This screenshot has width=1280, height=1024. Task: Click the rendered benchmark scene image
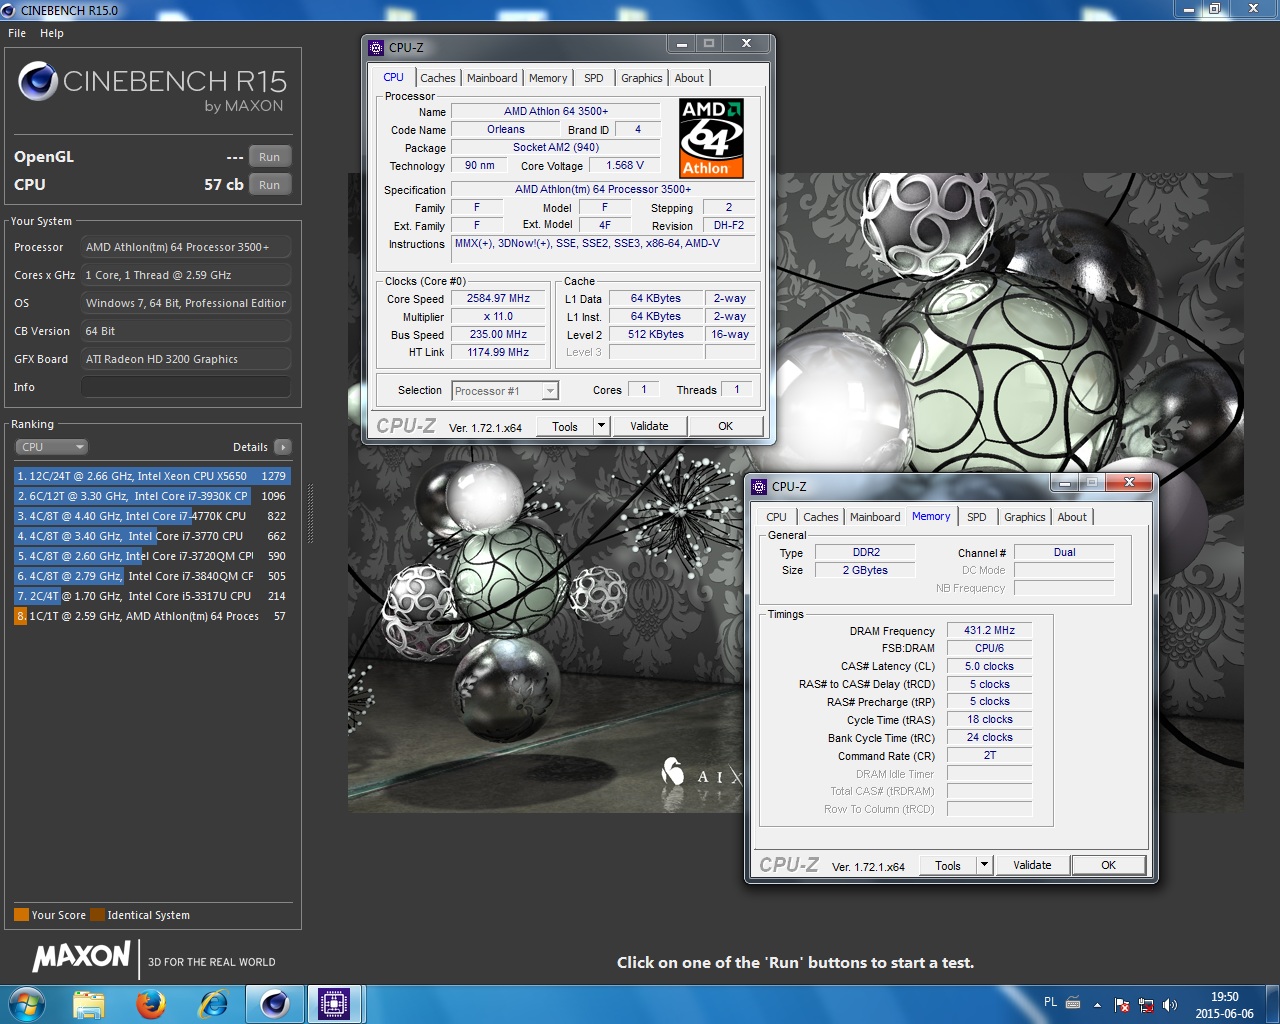click(795, 492)
